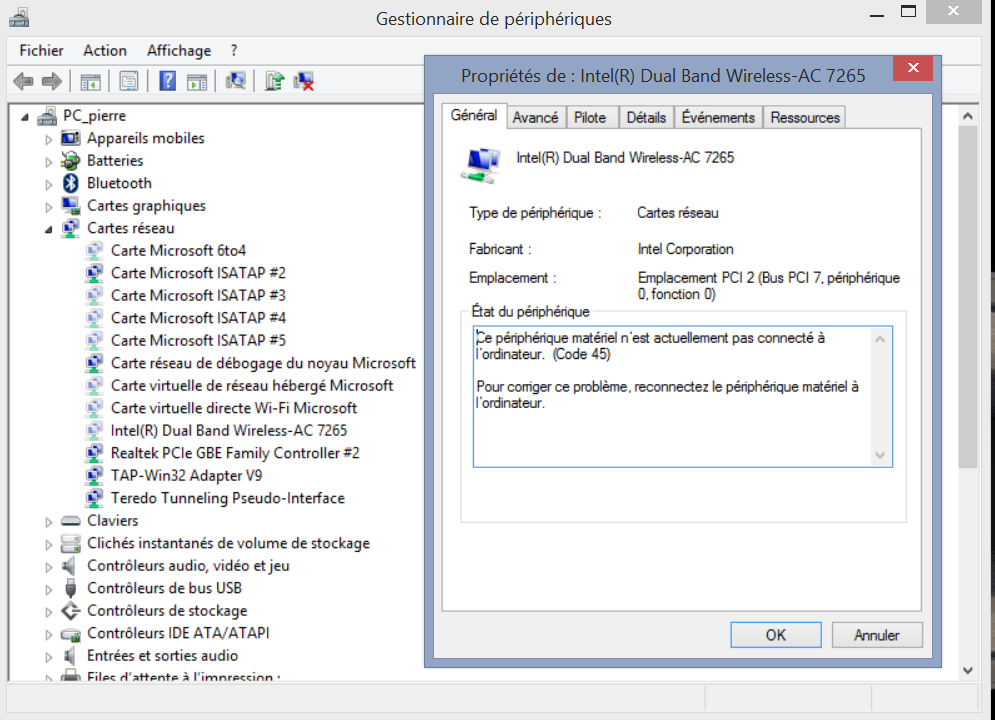
Task: Open the Affichage menu
Action: [x=179, y=50]
